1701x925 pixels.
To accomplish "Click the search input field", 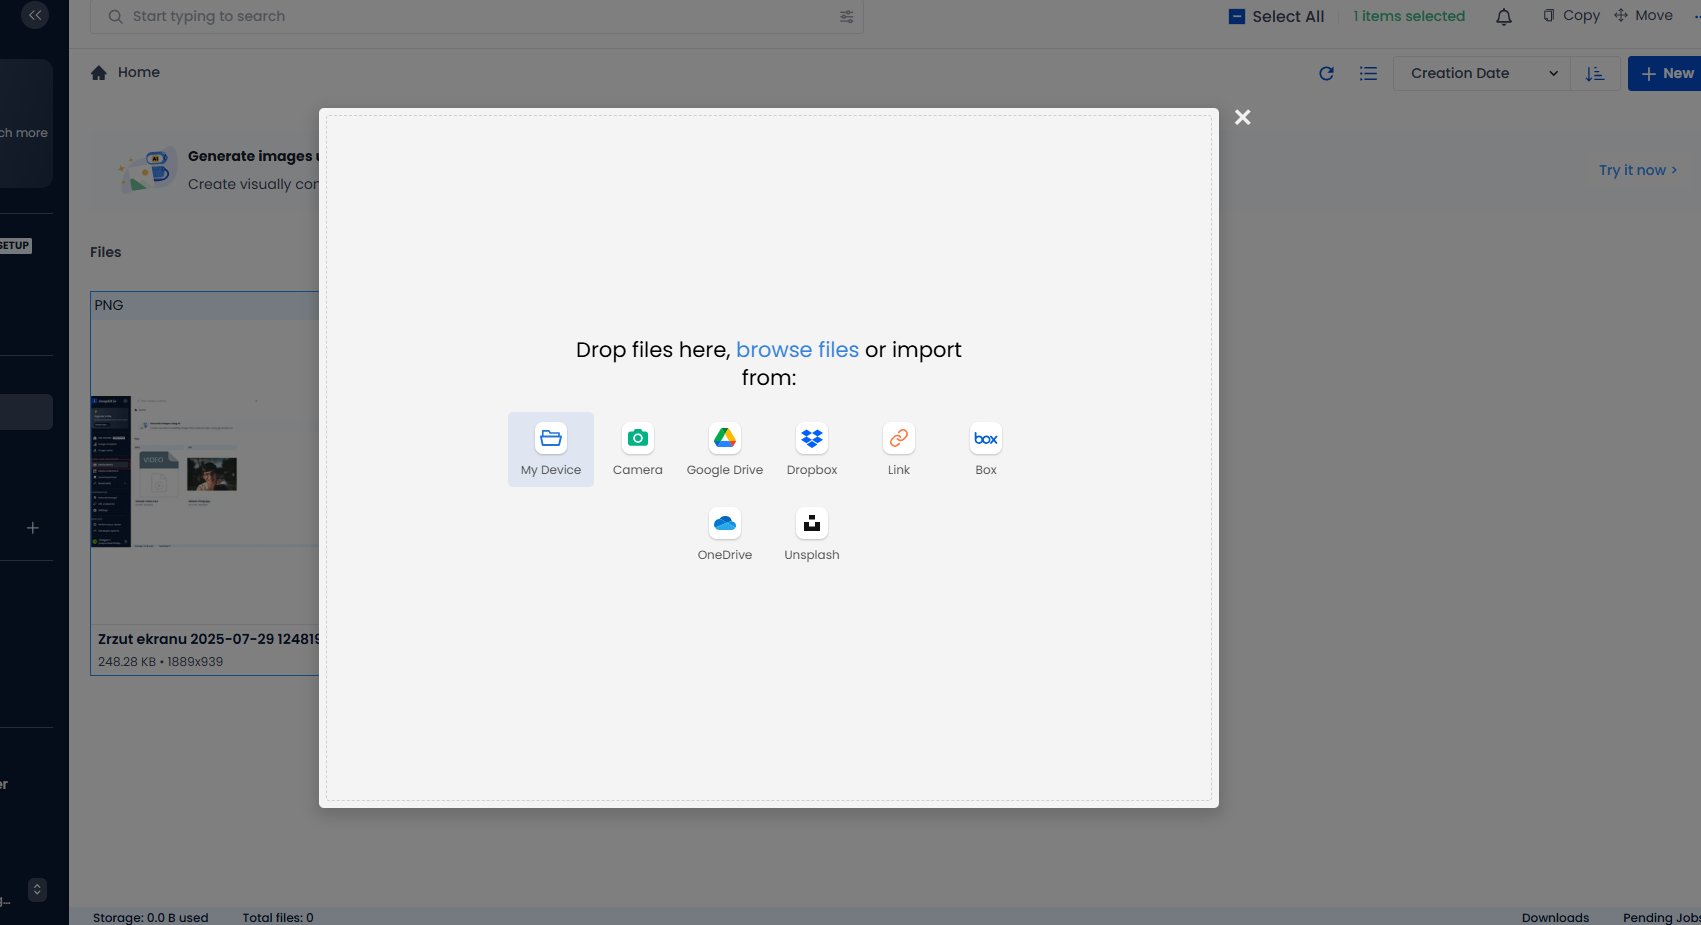I will [x=470, y=17].
